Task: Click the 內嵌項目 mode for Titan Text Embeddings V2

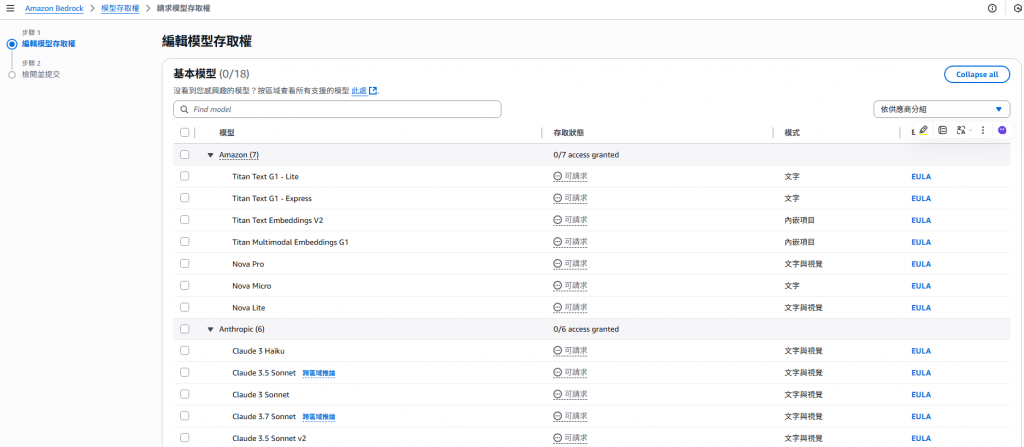Action: pos(799,220)
